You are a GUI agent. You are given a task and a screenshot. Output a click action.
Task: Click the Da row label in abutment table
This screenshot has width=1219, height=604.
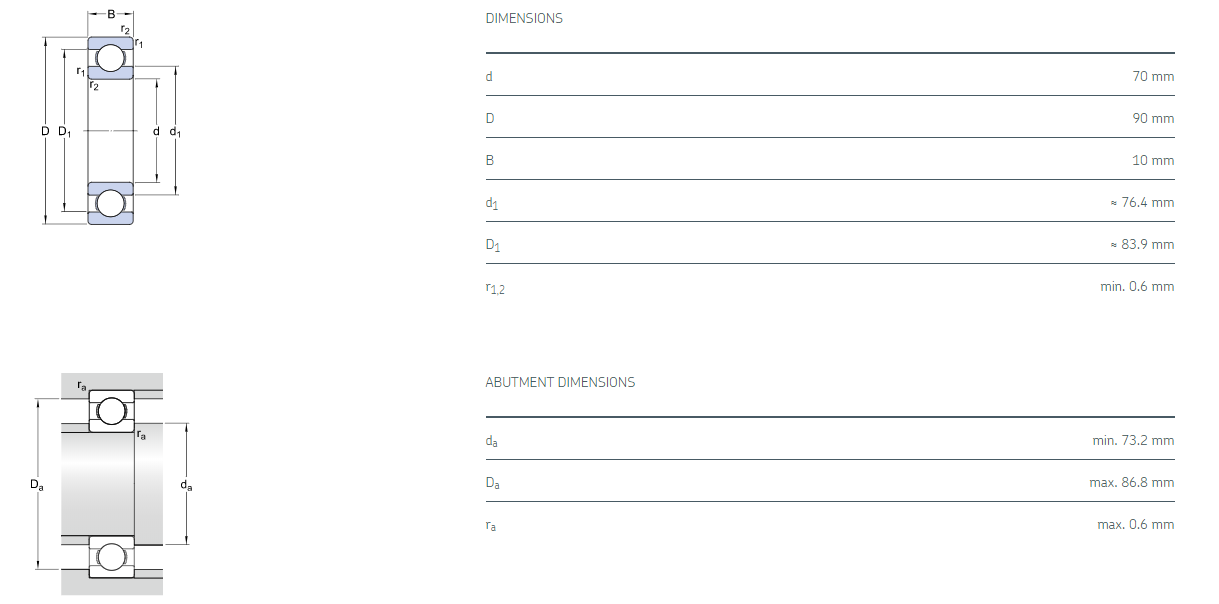(492, 483)
